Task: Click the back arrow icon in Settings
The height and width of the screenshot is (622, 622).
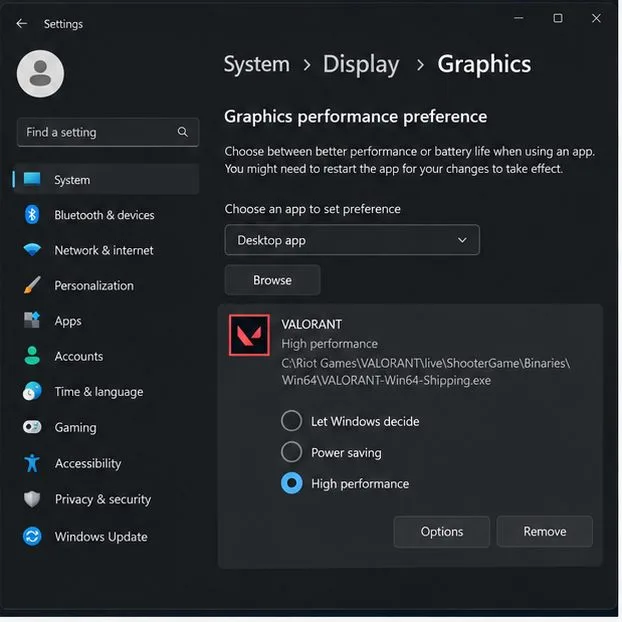Action: point(22,24)
